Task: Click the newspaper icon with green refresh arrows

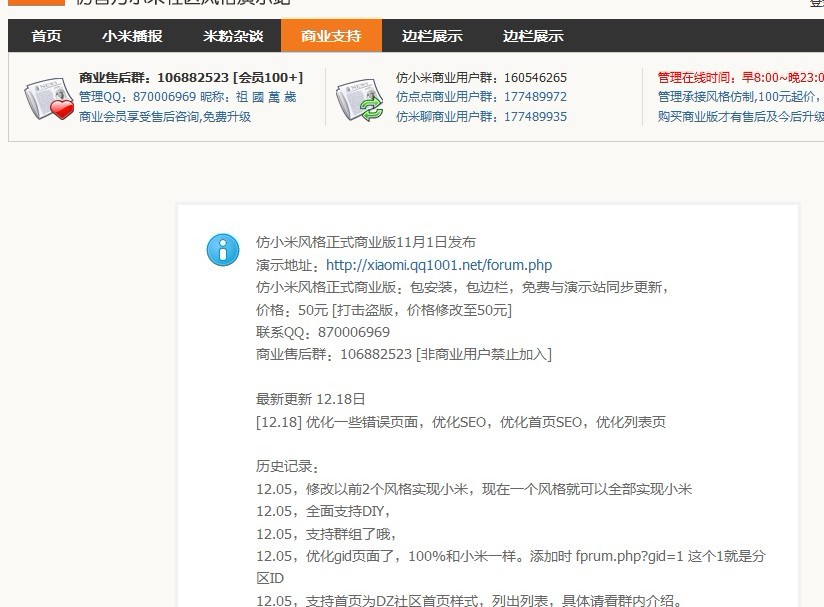Action: tap(359, 99)
